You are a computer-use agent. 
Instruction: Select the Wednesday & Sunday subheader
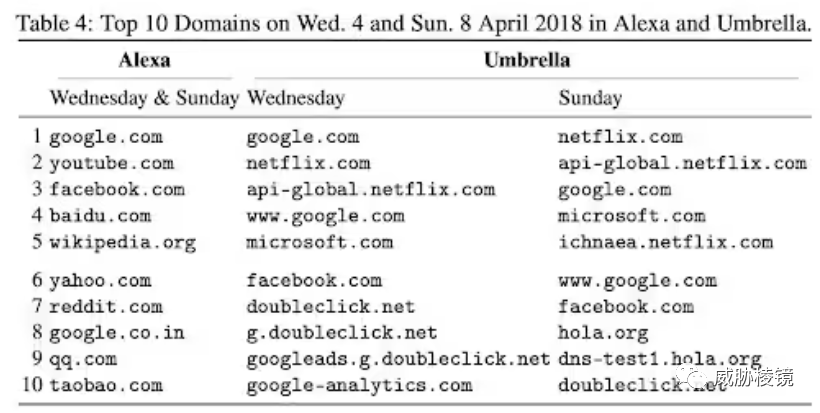click(144, 98)
